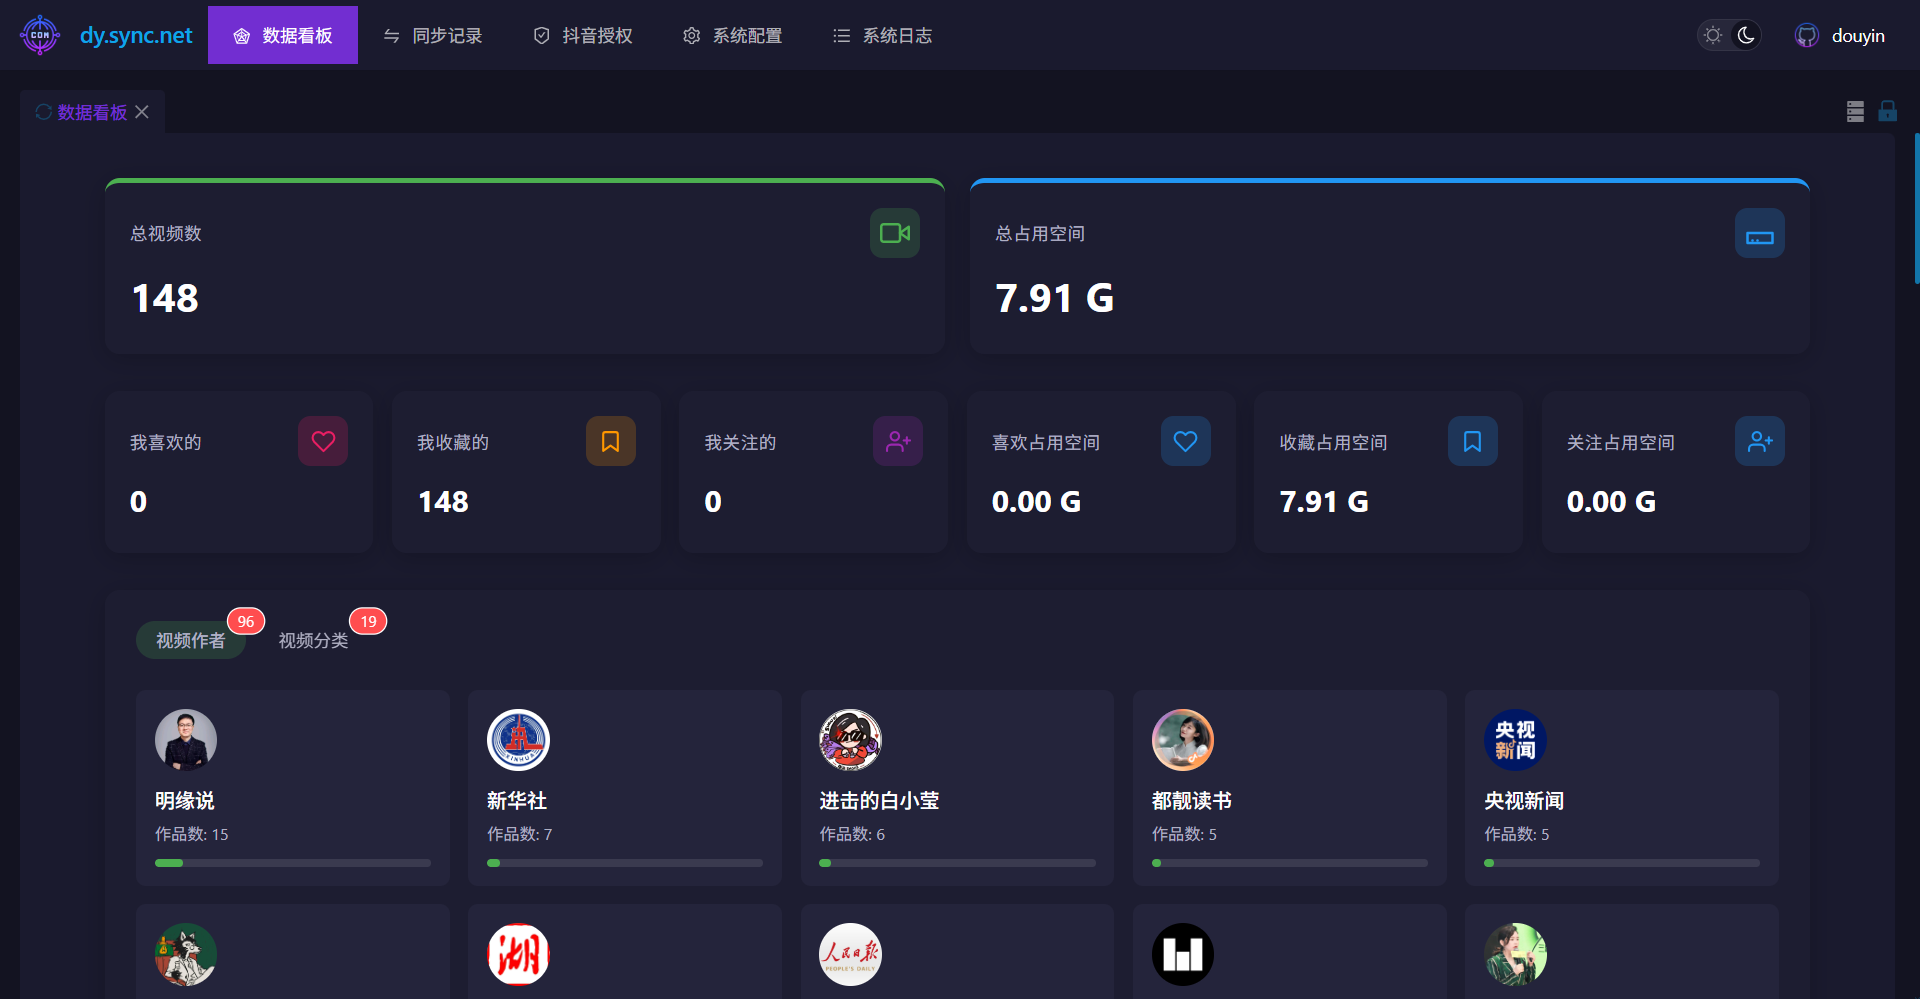
Task: Open the 同步记录 menu item
Action: tap(433, 36)
